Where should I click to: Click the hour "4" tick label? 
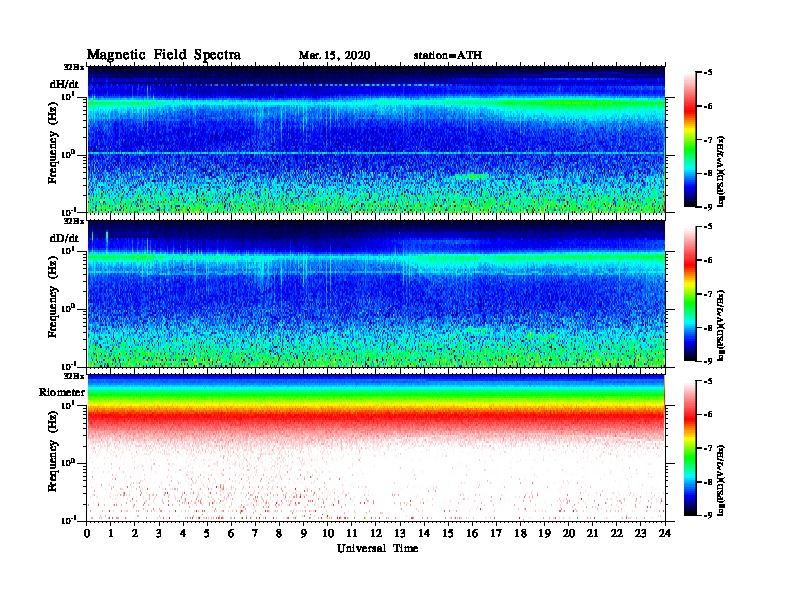point(183,533)
